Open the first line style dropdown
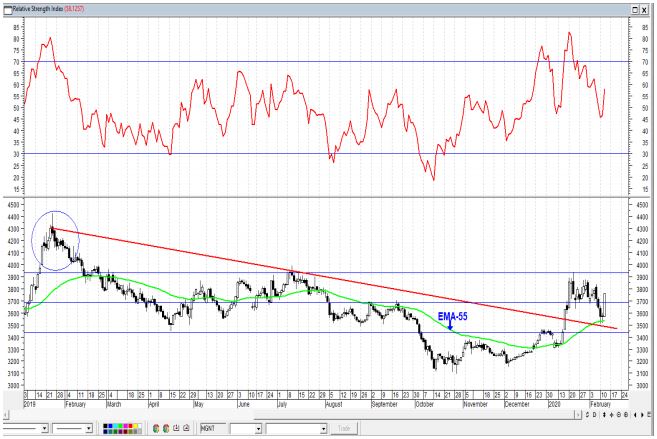Viewport: 657px width, 439px height. [x=45, y=429]
